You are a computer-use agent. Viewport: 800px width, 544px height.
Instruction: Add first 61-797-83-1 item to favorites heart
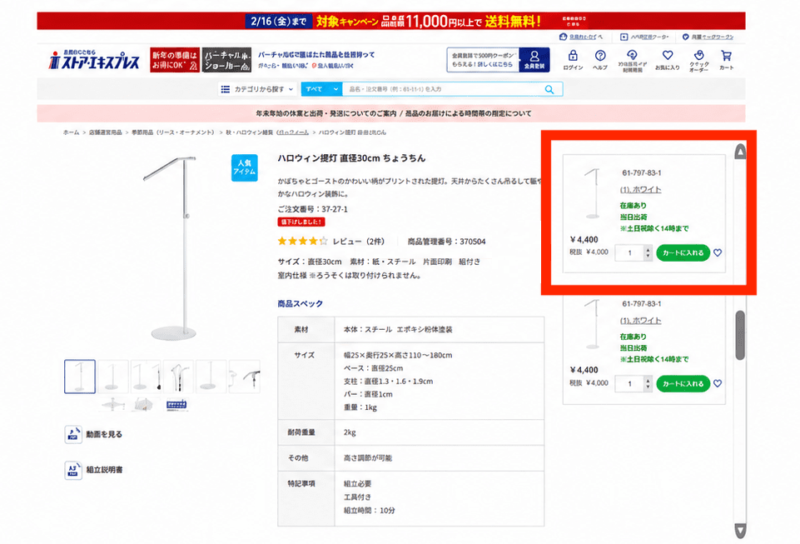pyautogui.click(x=717, y=253)
